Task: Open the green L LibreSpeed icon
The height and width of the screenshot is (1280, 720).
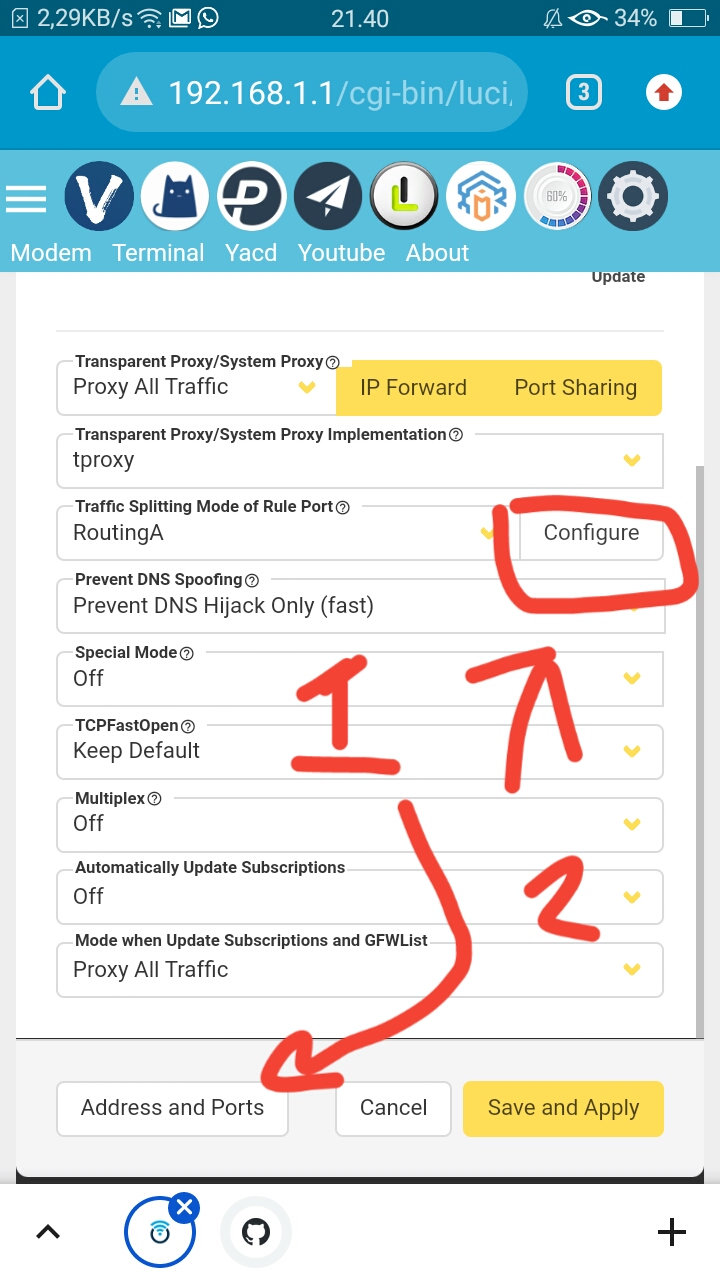Action: pyautogui.click(x=404, y=198)
